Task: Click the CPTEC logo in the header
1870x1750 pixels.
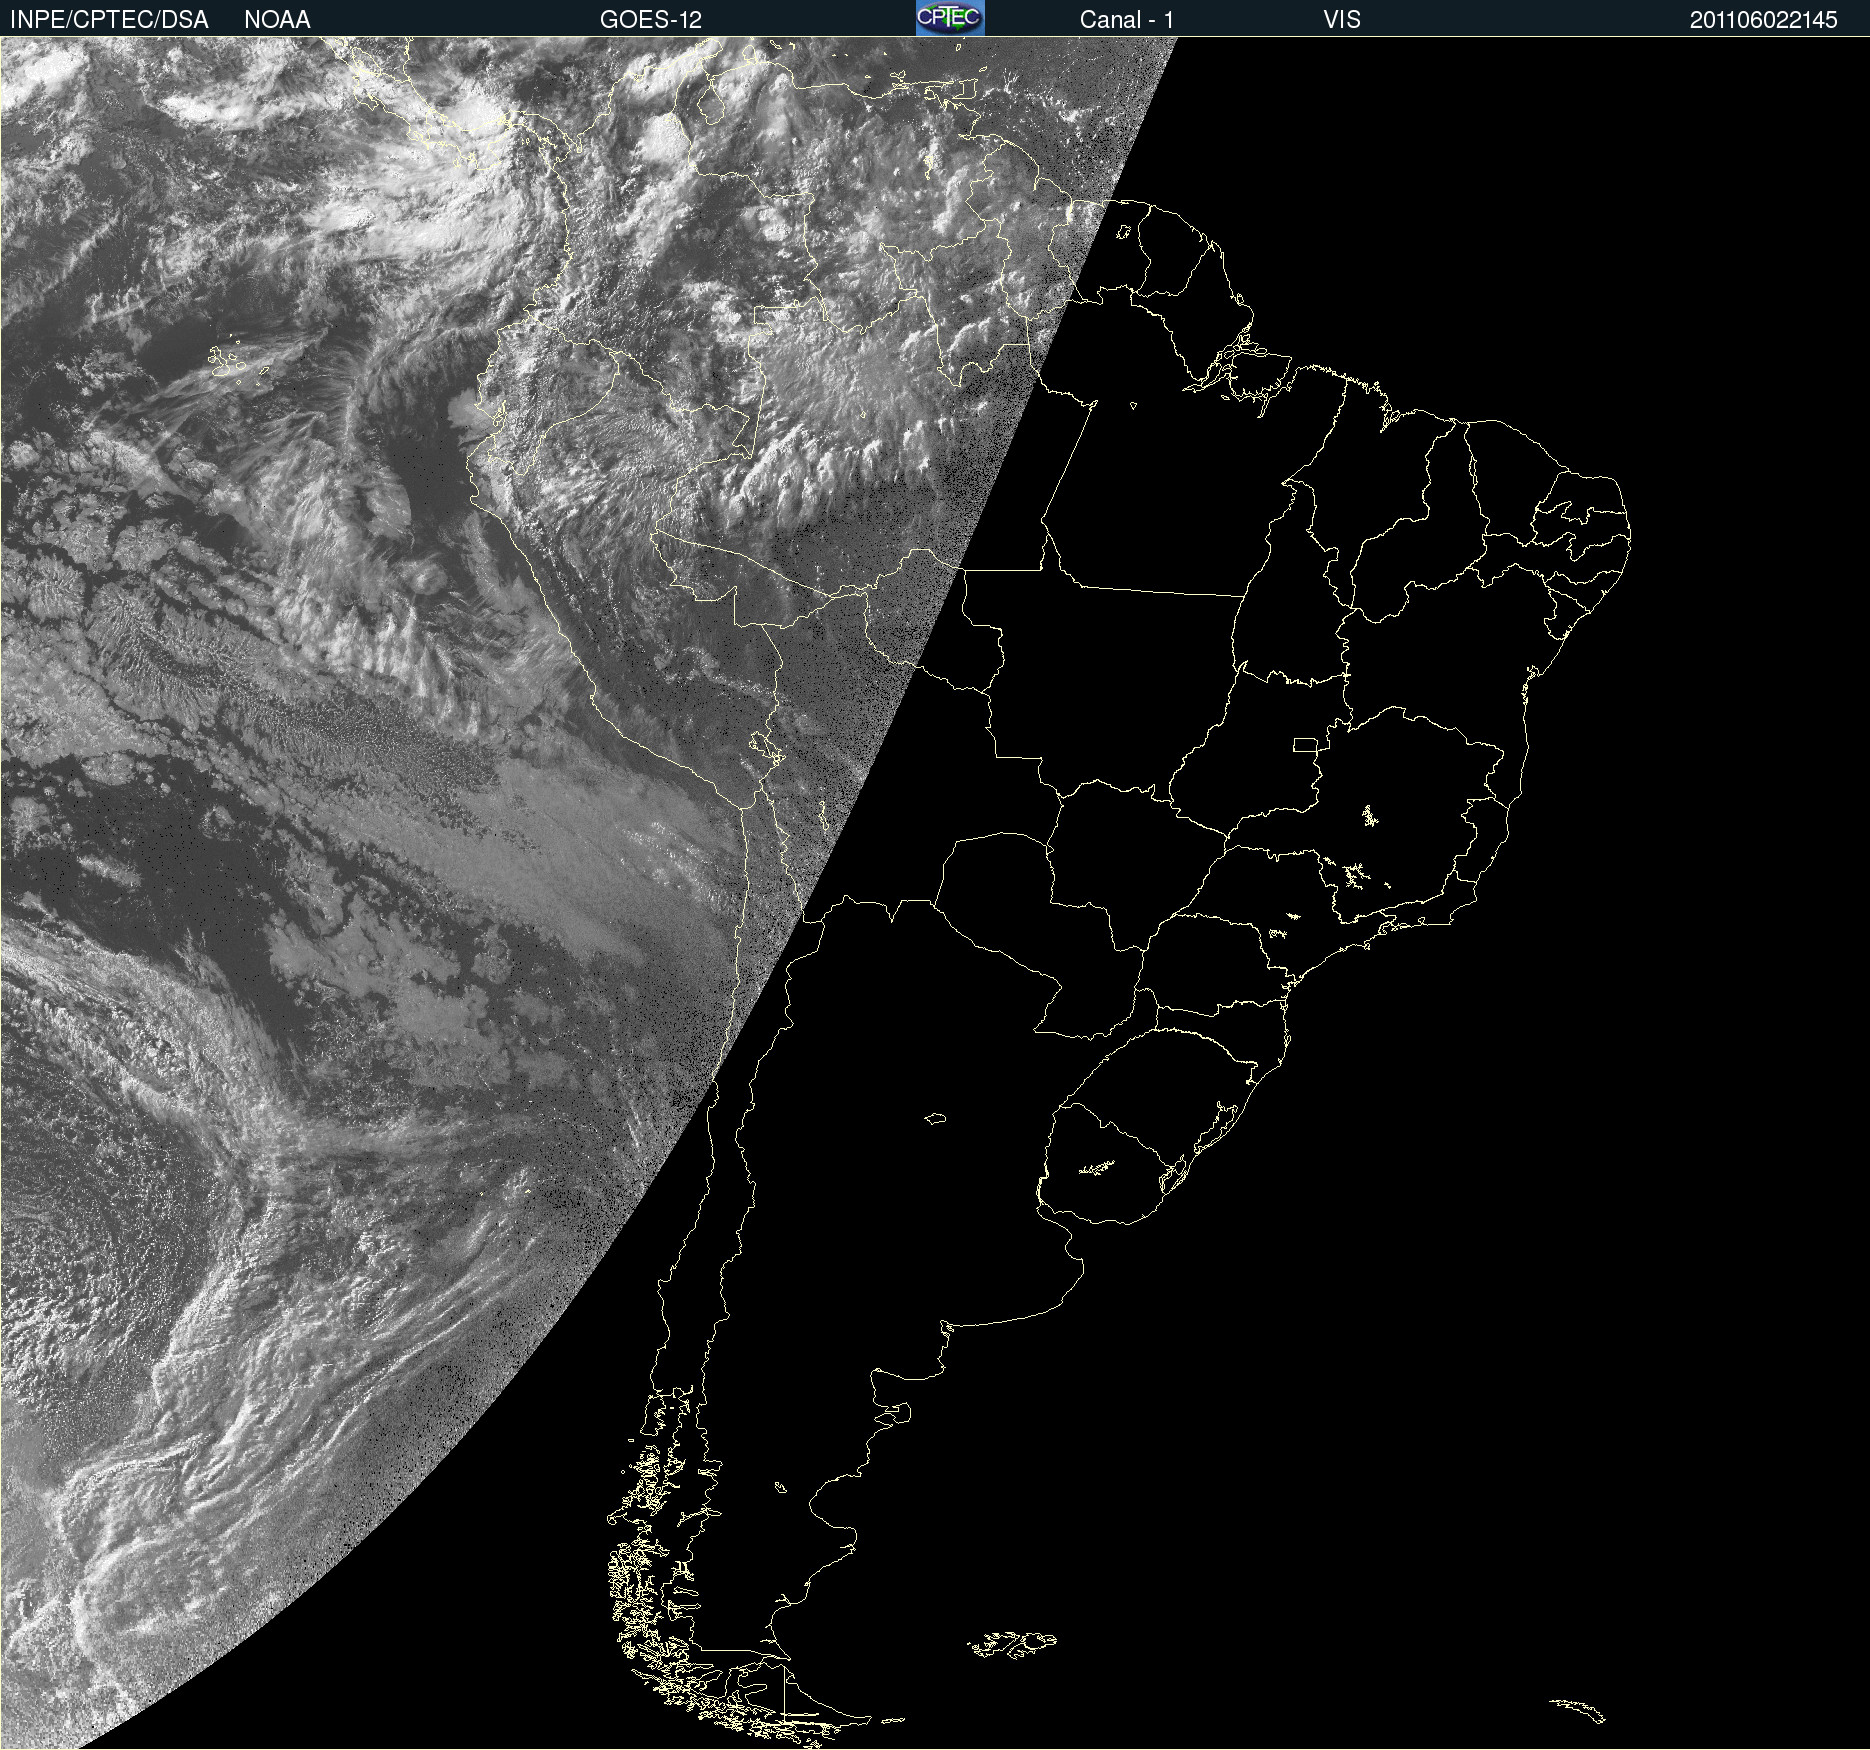Action: [x=950, y=18]
